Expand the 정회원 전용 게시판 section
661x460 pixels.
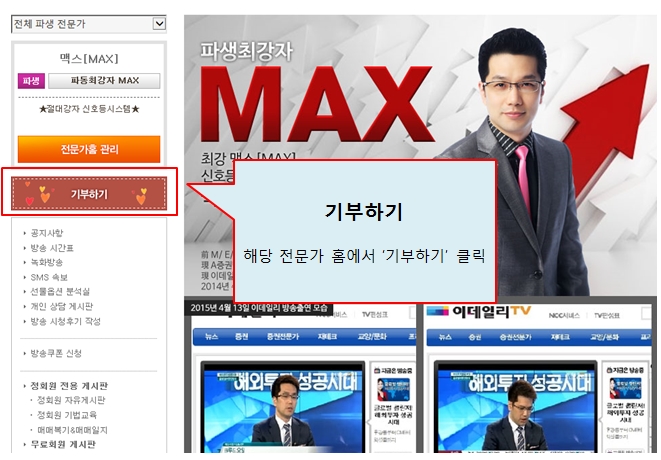[x=69, y=385]
